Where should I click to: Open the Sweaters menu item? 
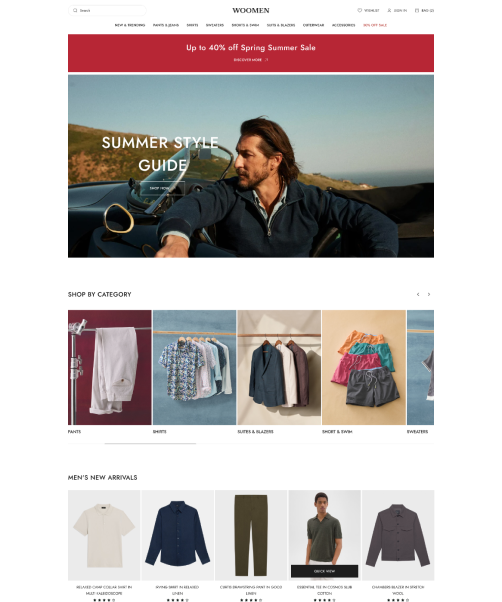click(215, 25)
